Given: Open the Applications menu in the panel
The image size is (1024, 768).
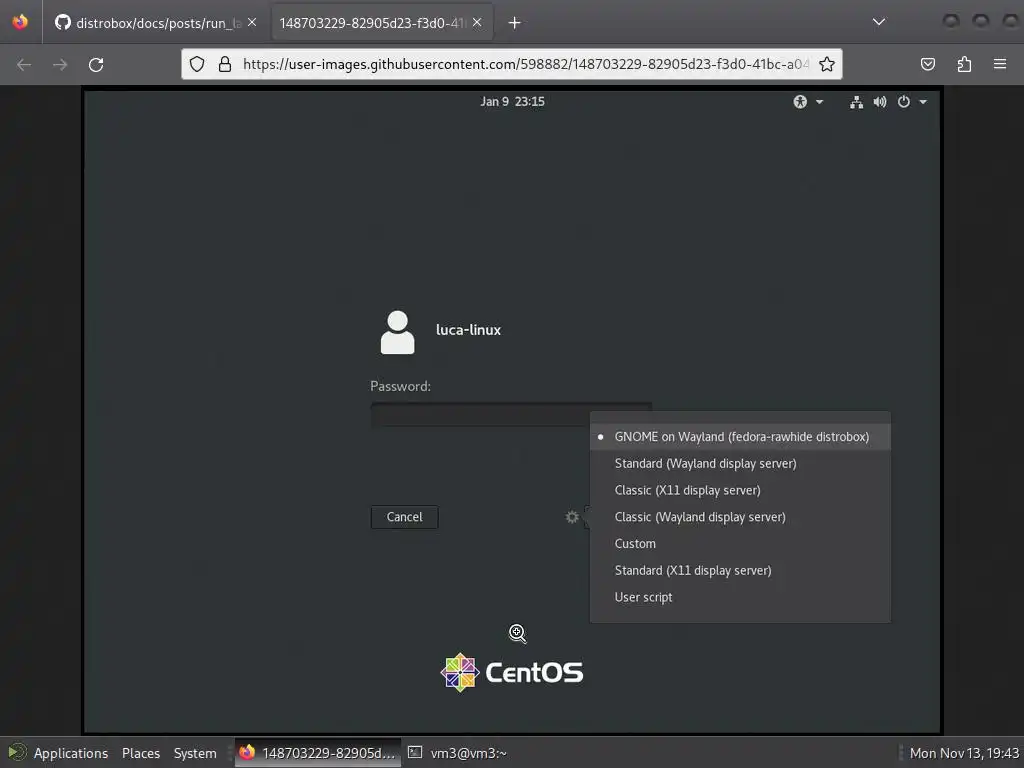Looking at the screenshot, I should click(71, 753).
